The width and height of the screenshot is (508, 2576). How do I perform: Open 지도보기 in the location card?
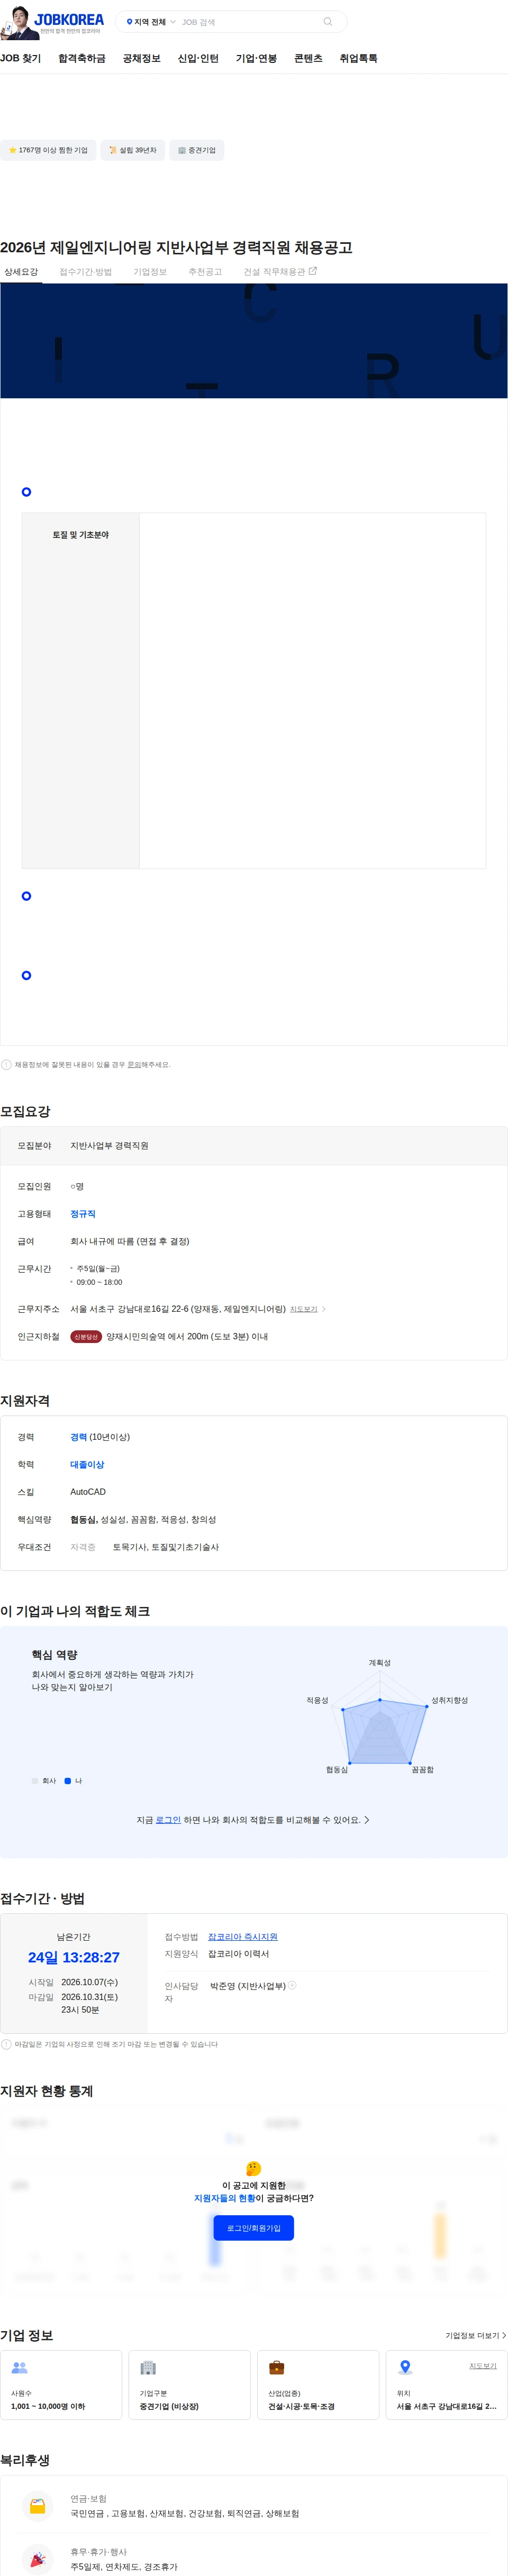483,2366
